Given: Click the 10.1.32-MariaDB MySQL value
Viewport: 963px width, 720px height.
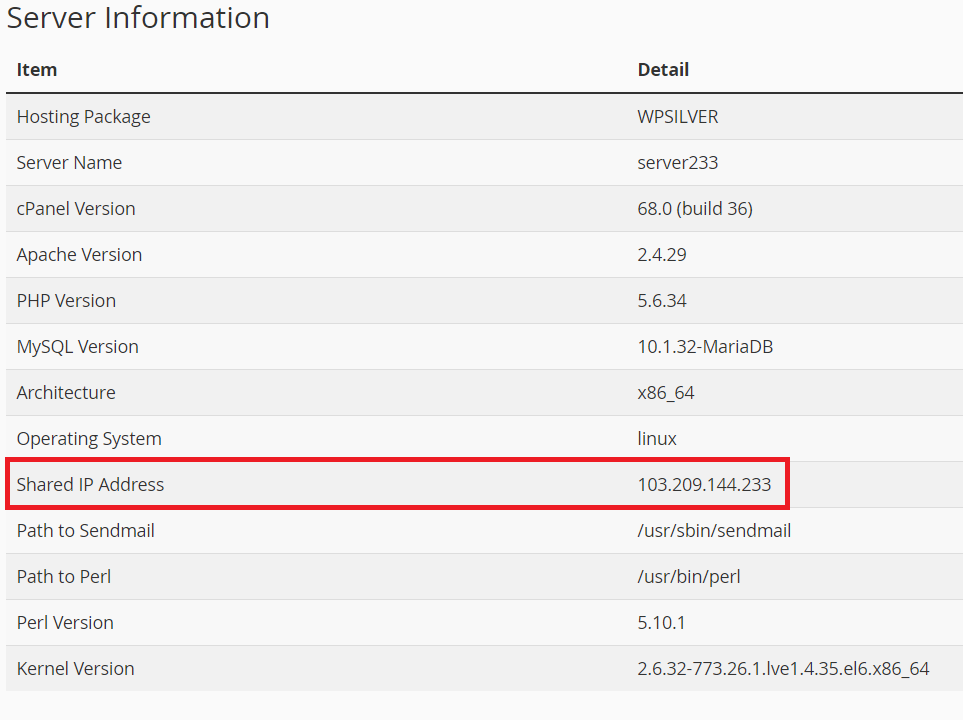Looking at the screenshot, I should 705,347.
